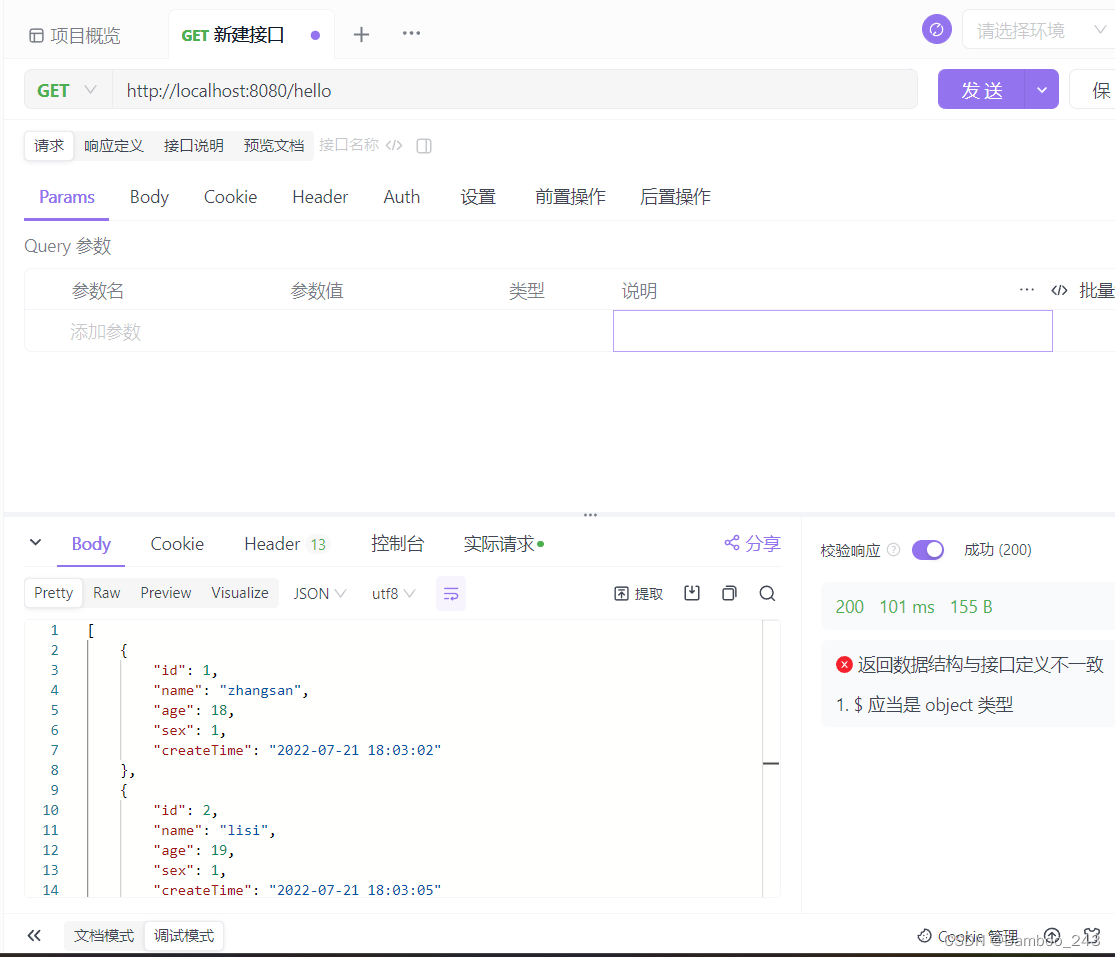Open the utf8 encoding dropdown

point(392,592)
